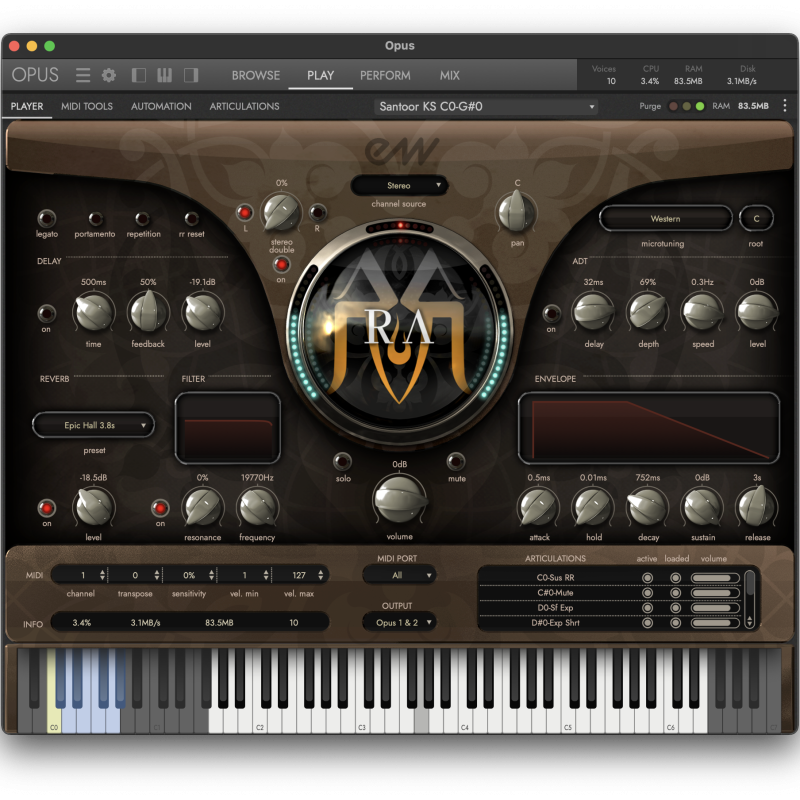Click the ADT delay knob

pyautogui.click(x=593, y=312)
